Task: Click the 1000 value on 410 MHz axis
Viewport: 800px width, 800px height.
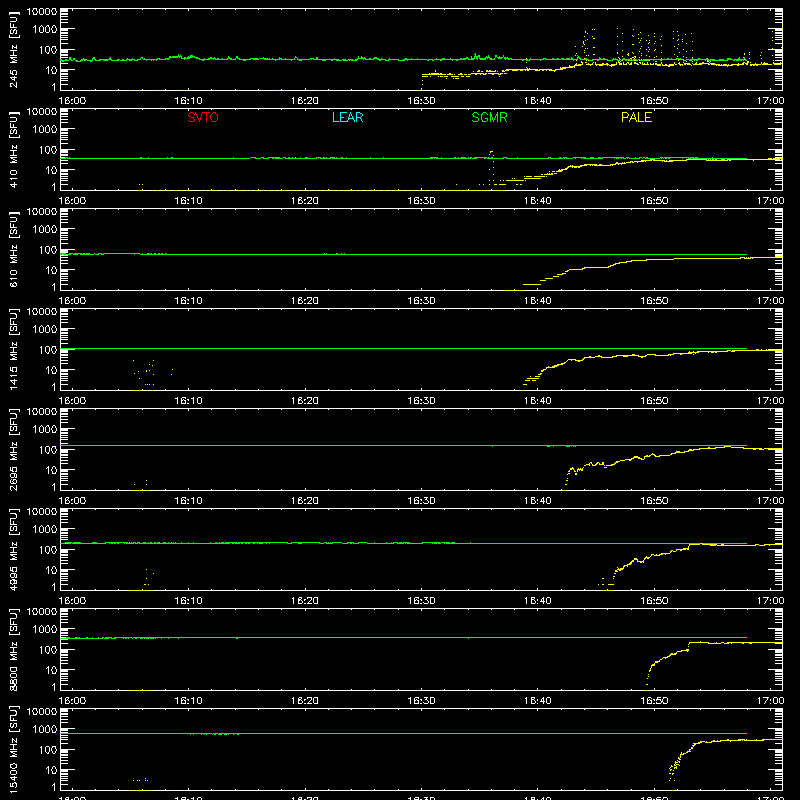Action: 45,130
